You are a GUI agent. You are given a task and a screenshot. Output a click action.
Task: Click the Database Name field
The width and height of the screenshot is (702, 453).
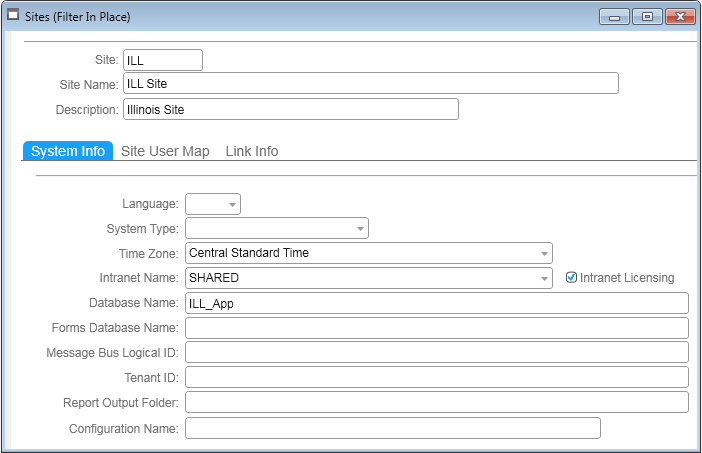point(436,303)
